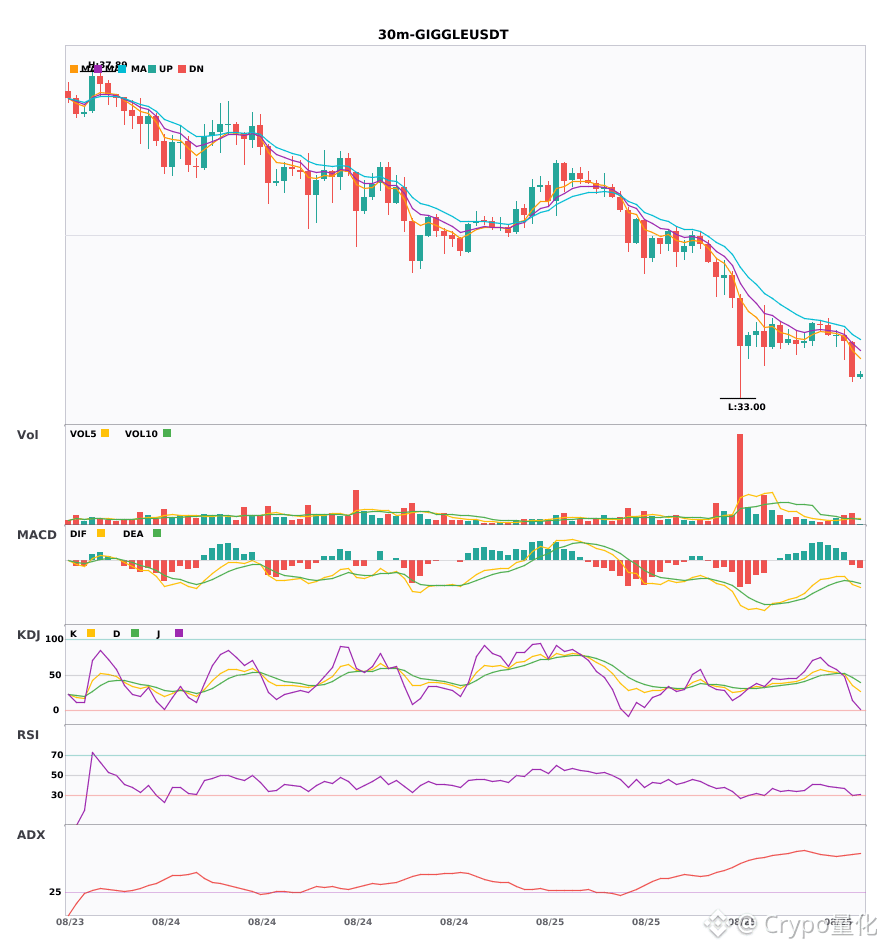Click the yellow VOL5 legend swatch

(x=105, y=433)
